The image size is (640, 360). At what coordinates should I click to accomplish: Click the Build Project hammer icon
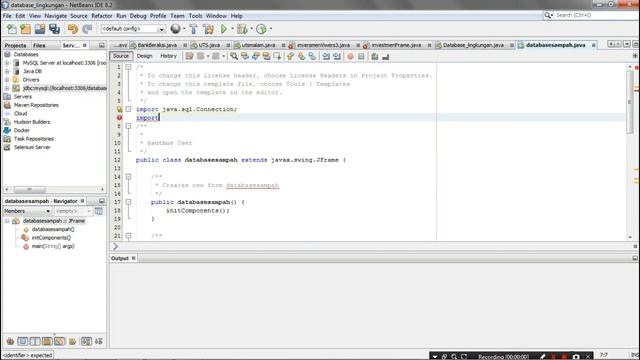click(x=193, y=29)
